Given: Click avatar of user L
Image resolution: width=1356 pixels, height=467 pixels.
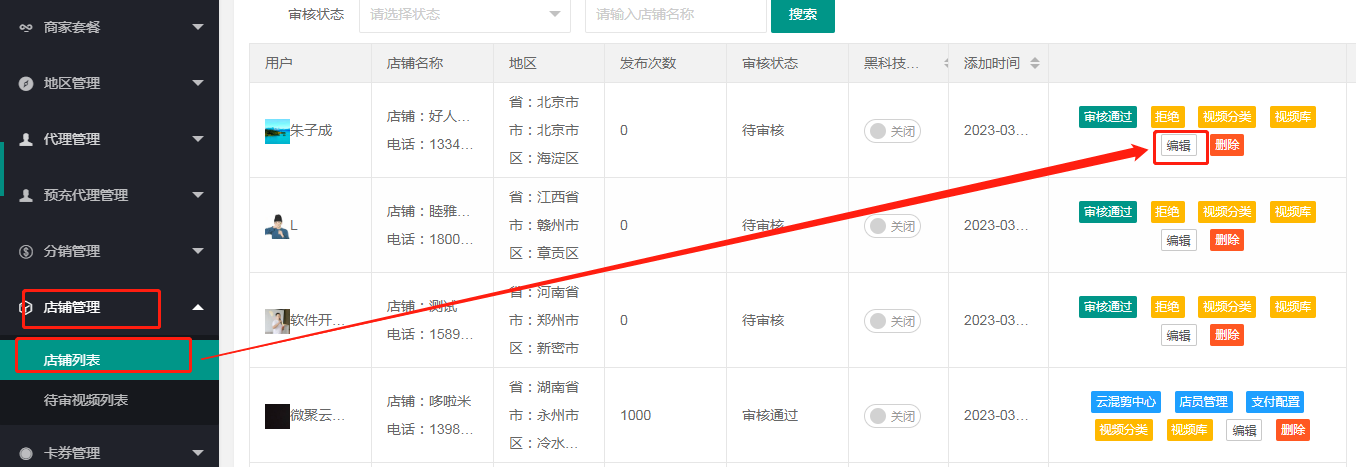Looking at the screenshot, I should pyautogui.click(x=277, y=225).
